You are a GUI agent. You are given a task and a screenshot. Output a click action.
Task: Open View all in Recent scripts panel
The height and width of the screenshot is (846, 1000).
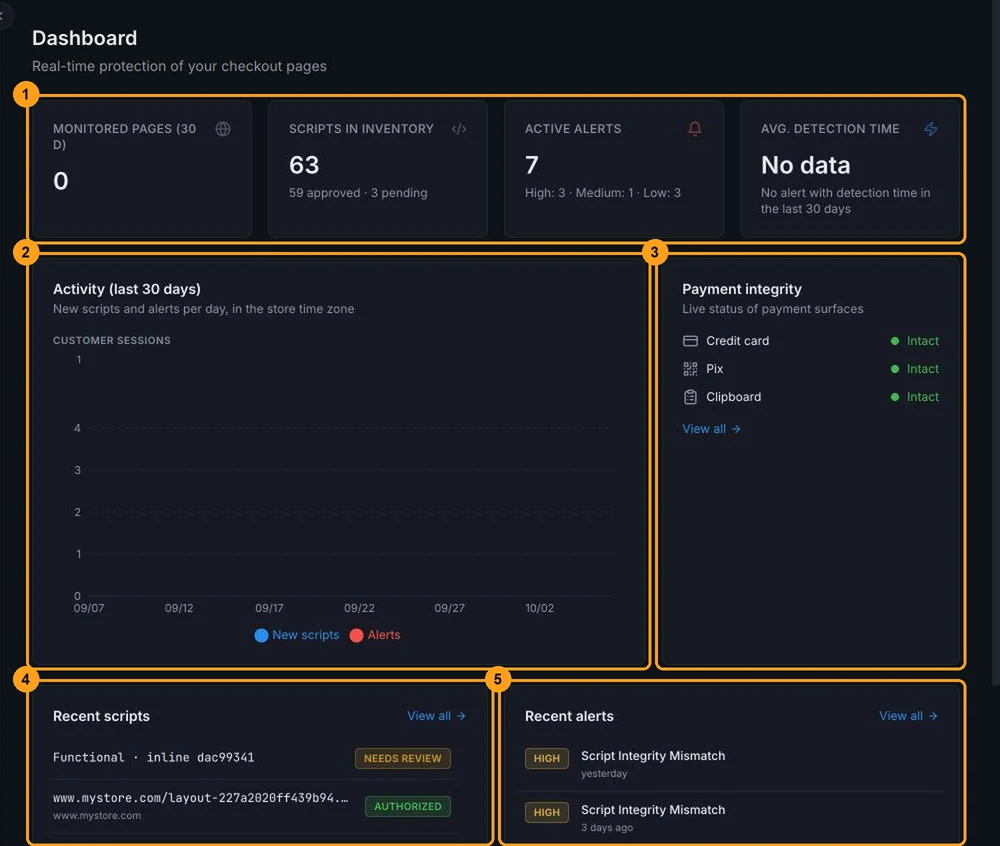pyautogui.click(x=436, y=716)
